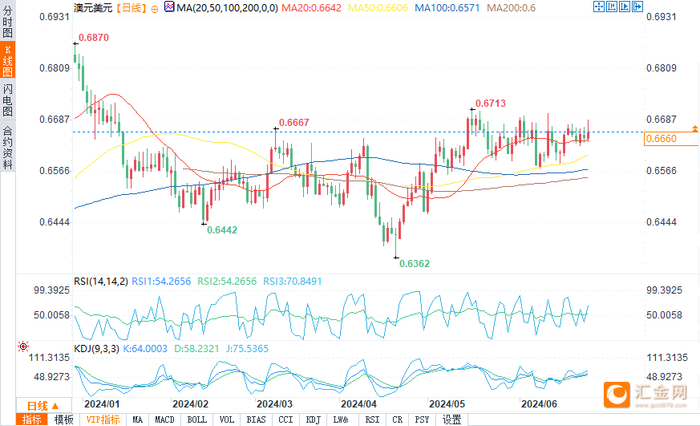Click the D:58.2321 value
The image size is (700, 426).
tap(196, 349)
